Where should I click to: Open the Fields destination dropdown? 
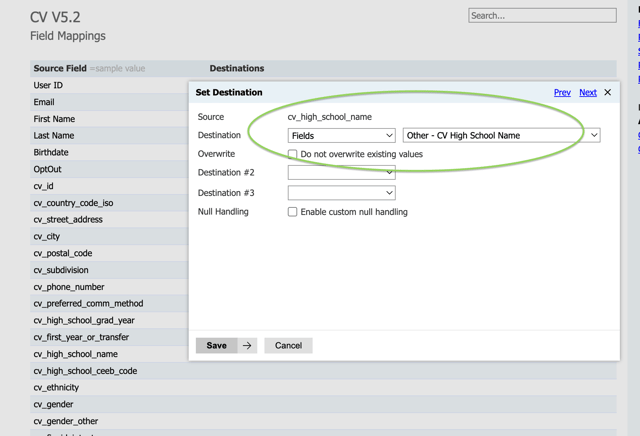341,136
